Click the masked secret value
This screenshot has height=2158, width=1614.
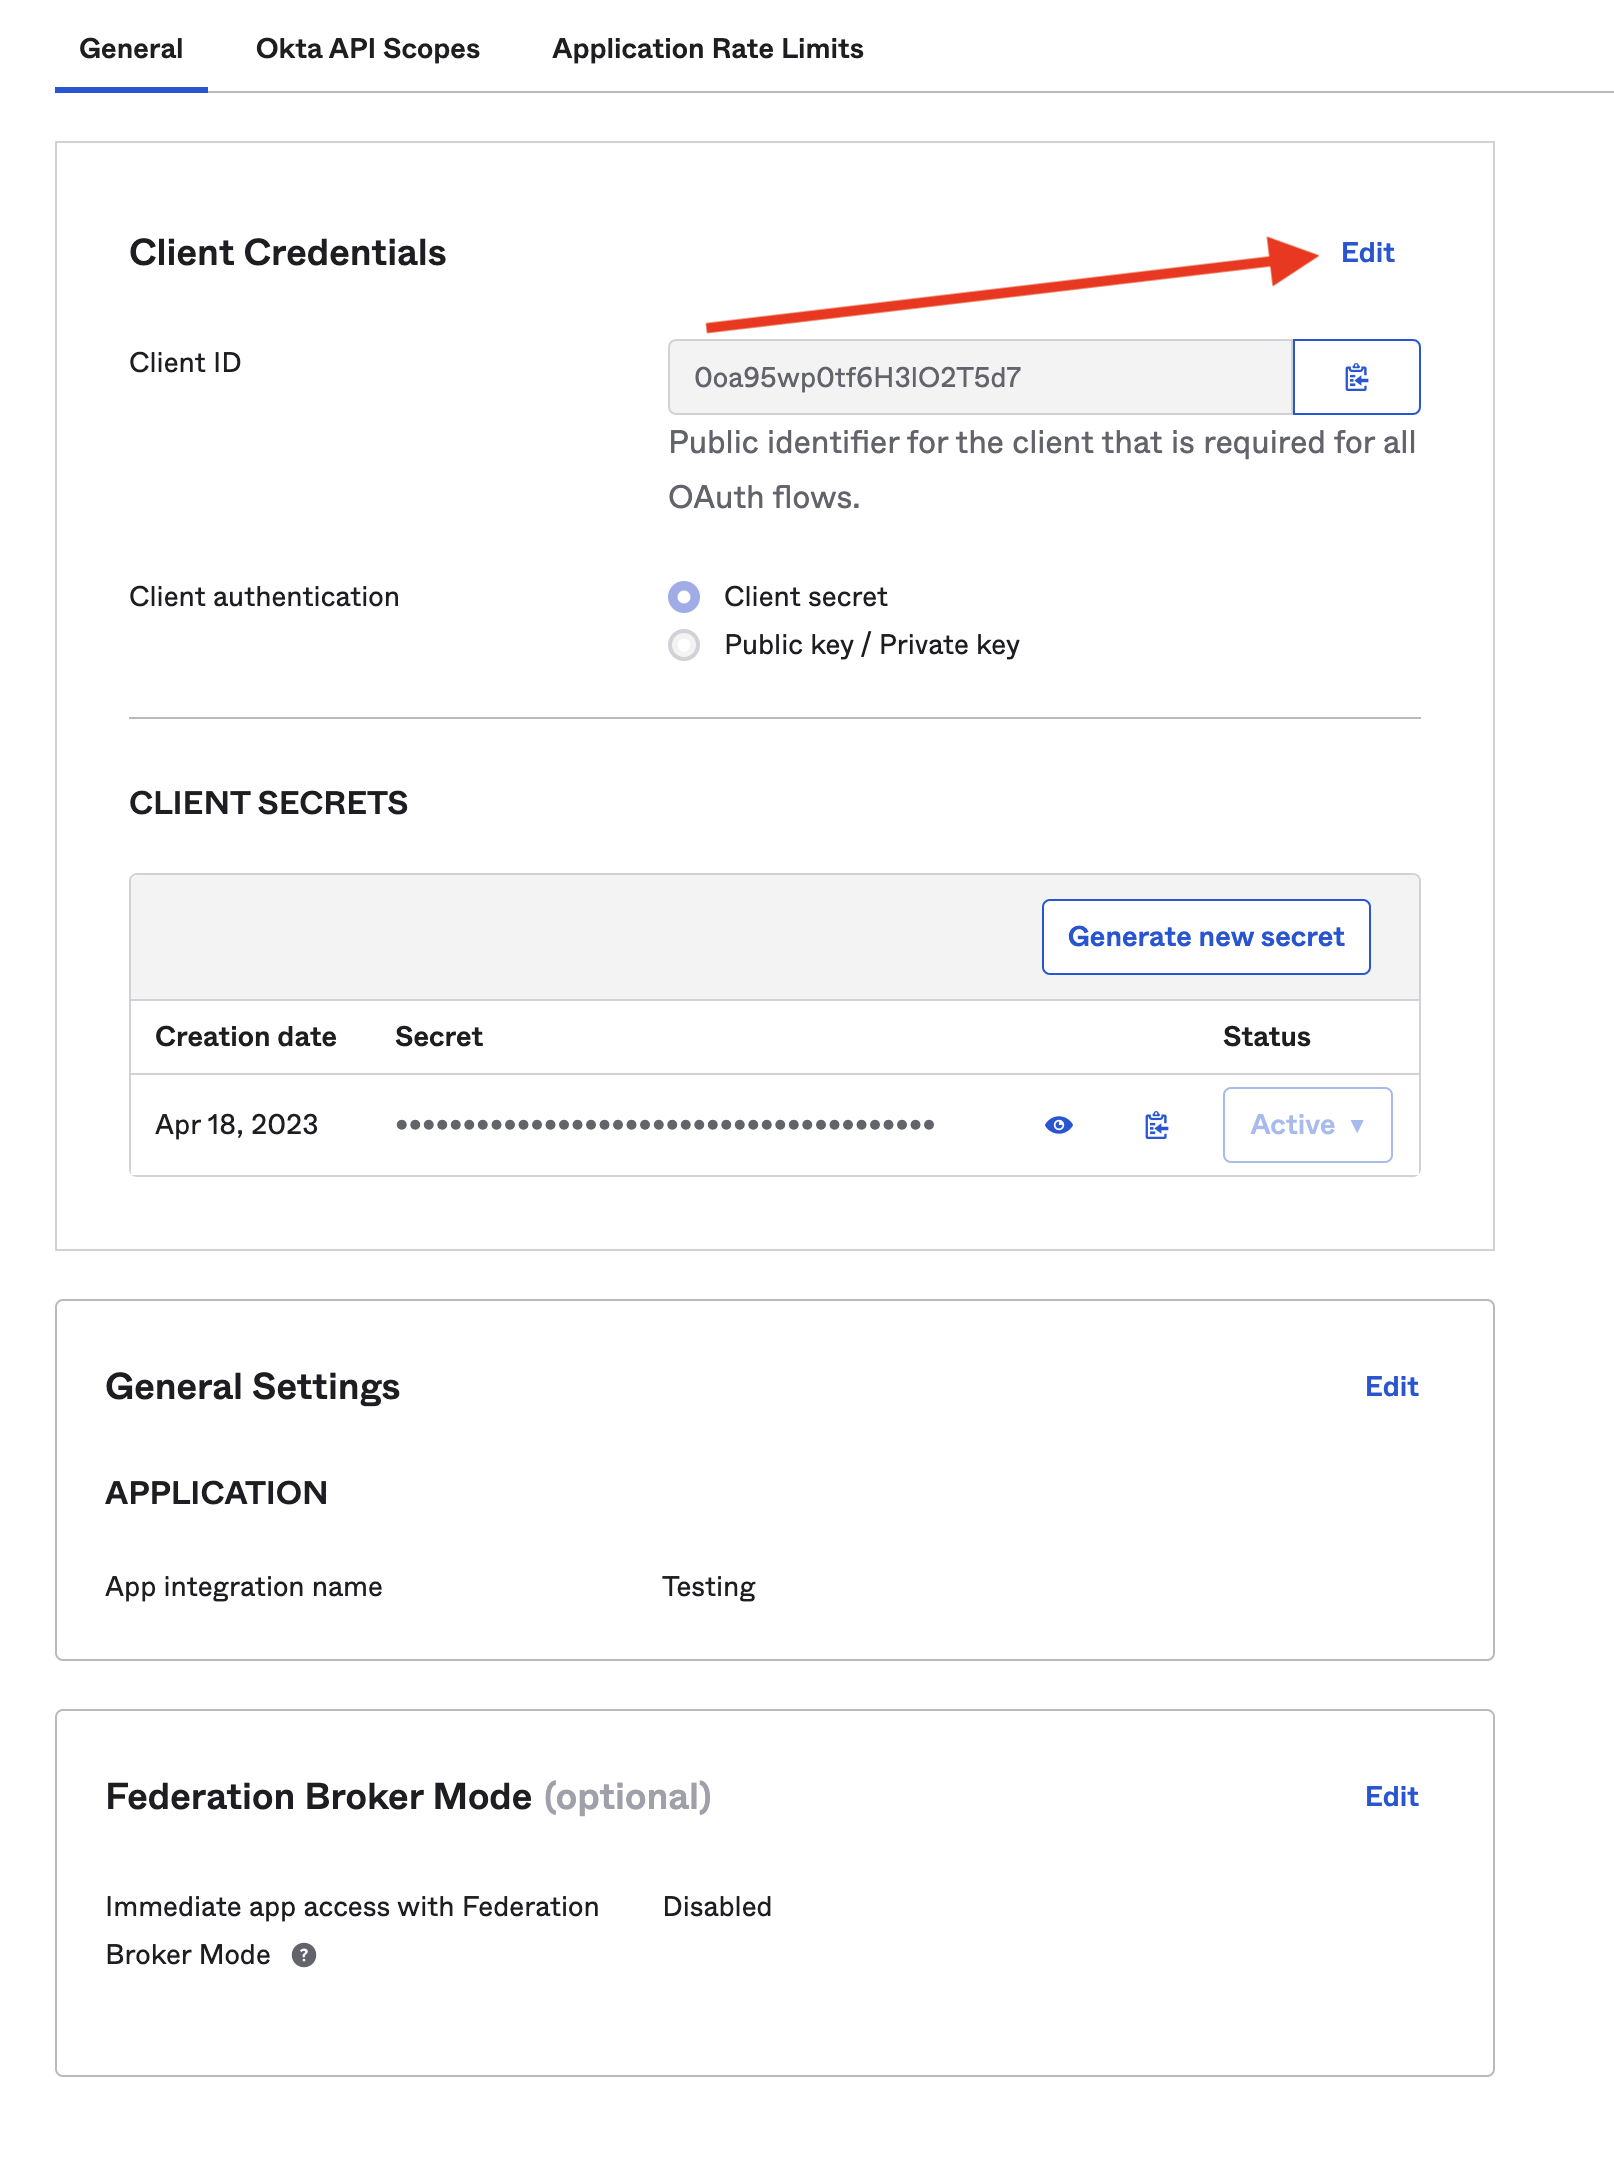pyautogui.click(x=665, y=1125)
